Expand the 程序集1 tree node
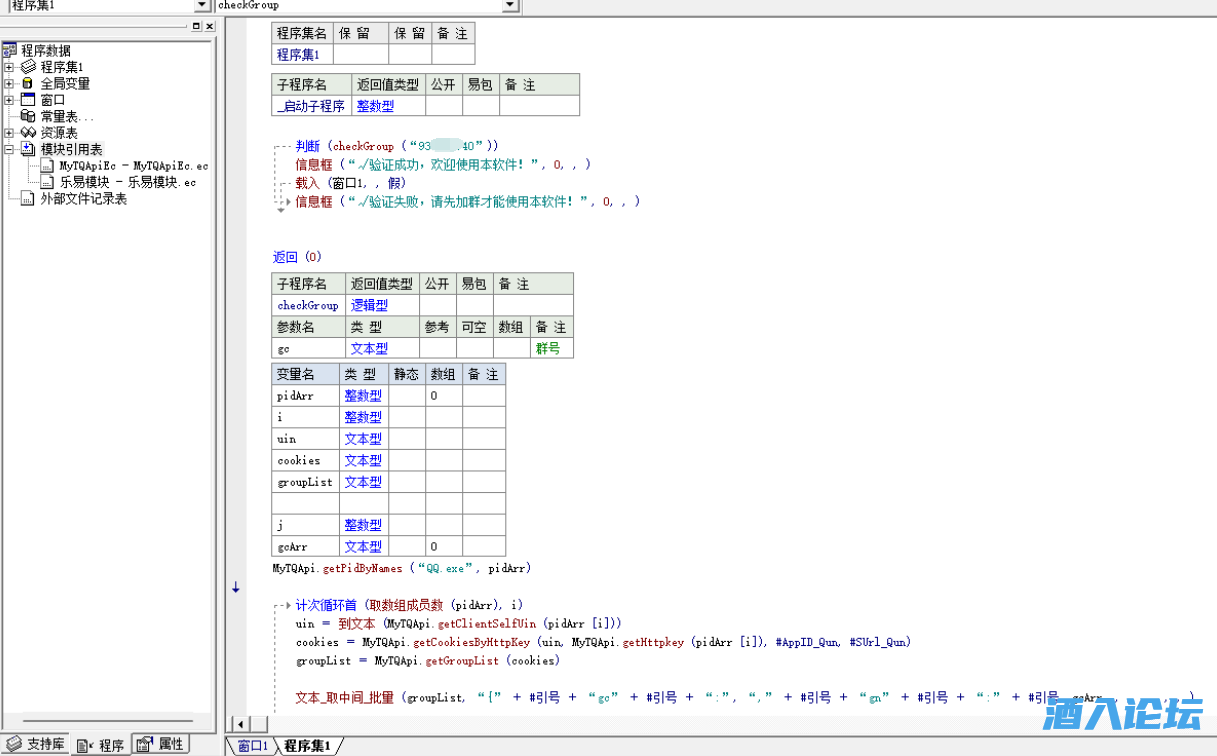Image resolution: width=1217 pixels, height=756 pixels. pos(9,67)
